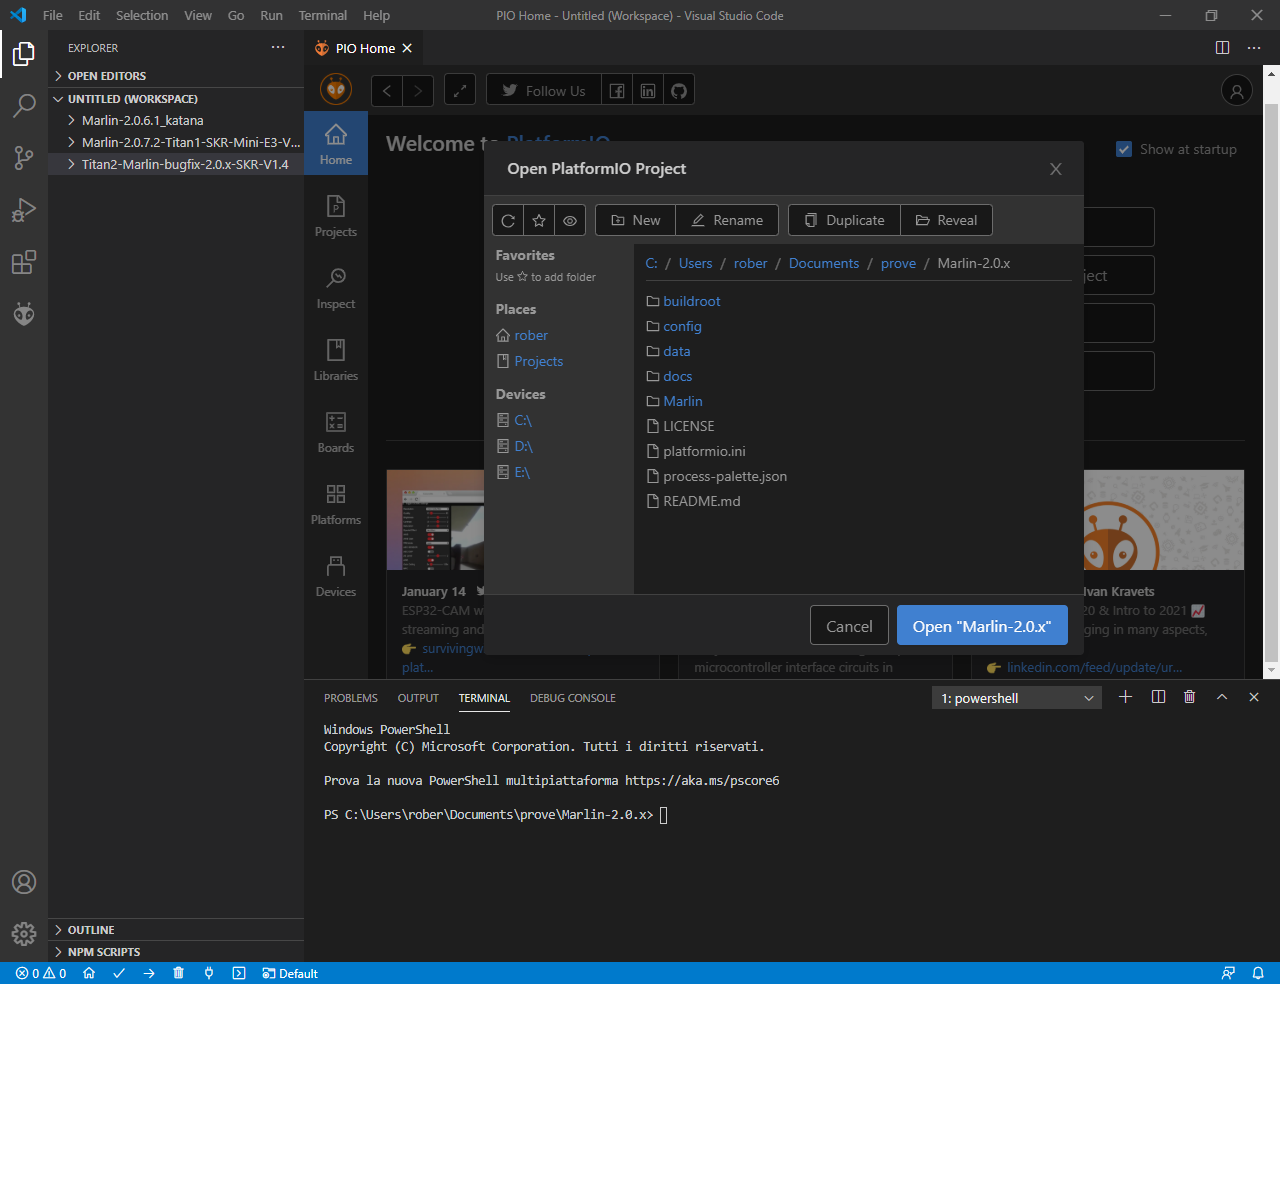Image resolution: width=1280 pixels, height=1200 pixels.
Task: Go forward with PIO Home forward arrow
Action: point(418,90)
